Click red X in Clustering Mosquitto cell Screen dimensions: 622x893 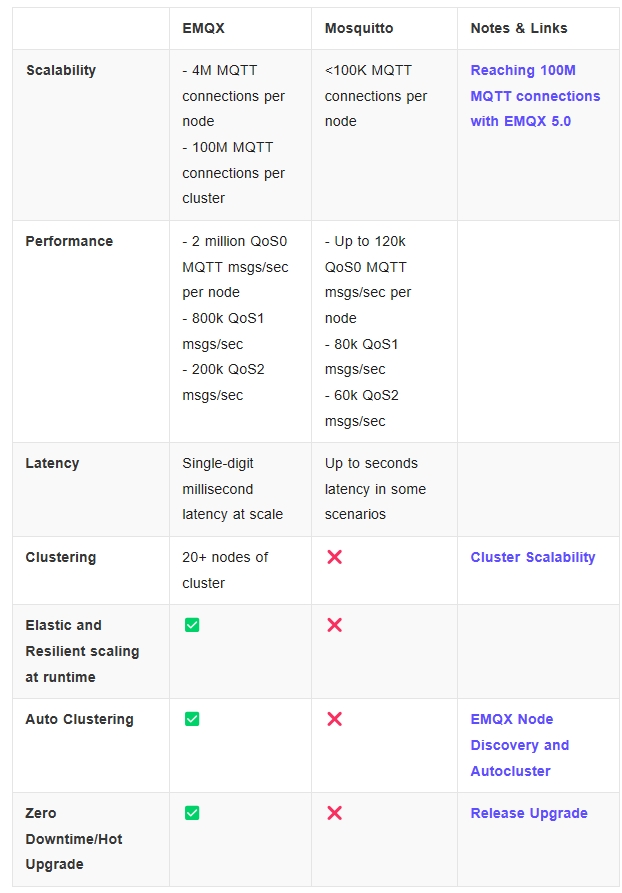(x=334, y=557)
